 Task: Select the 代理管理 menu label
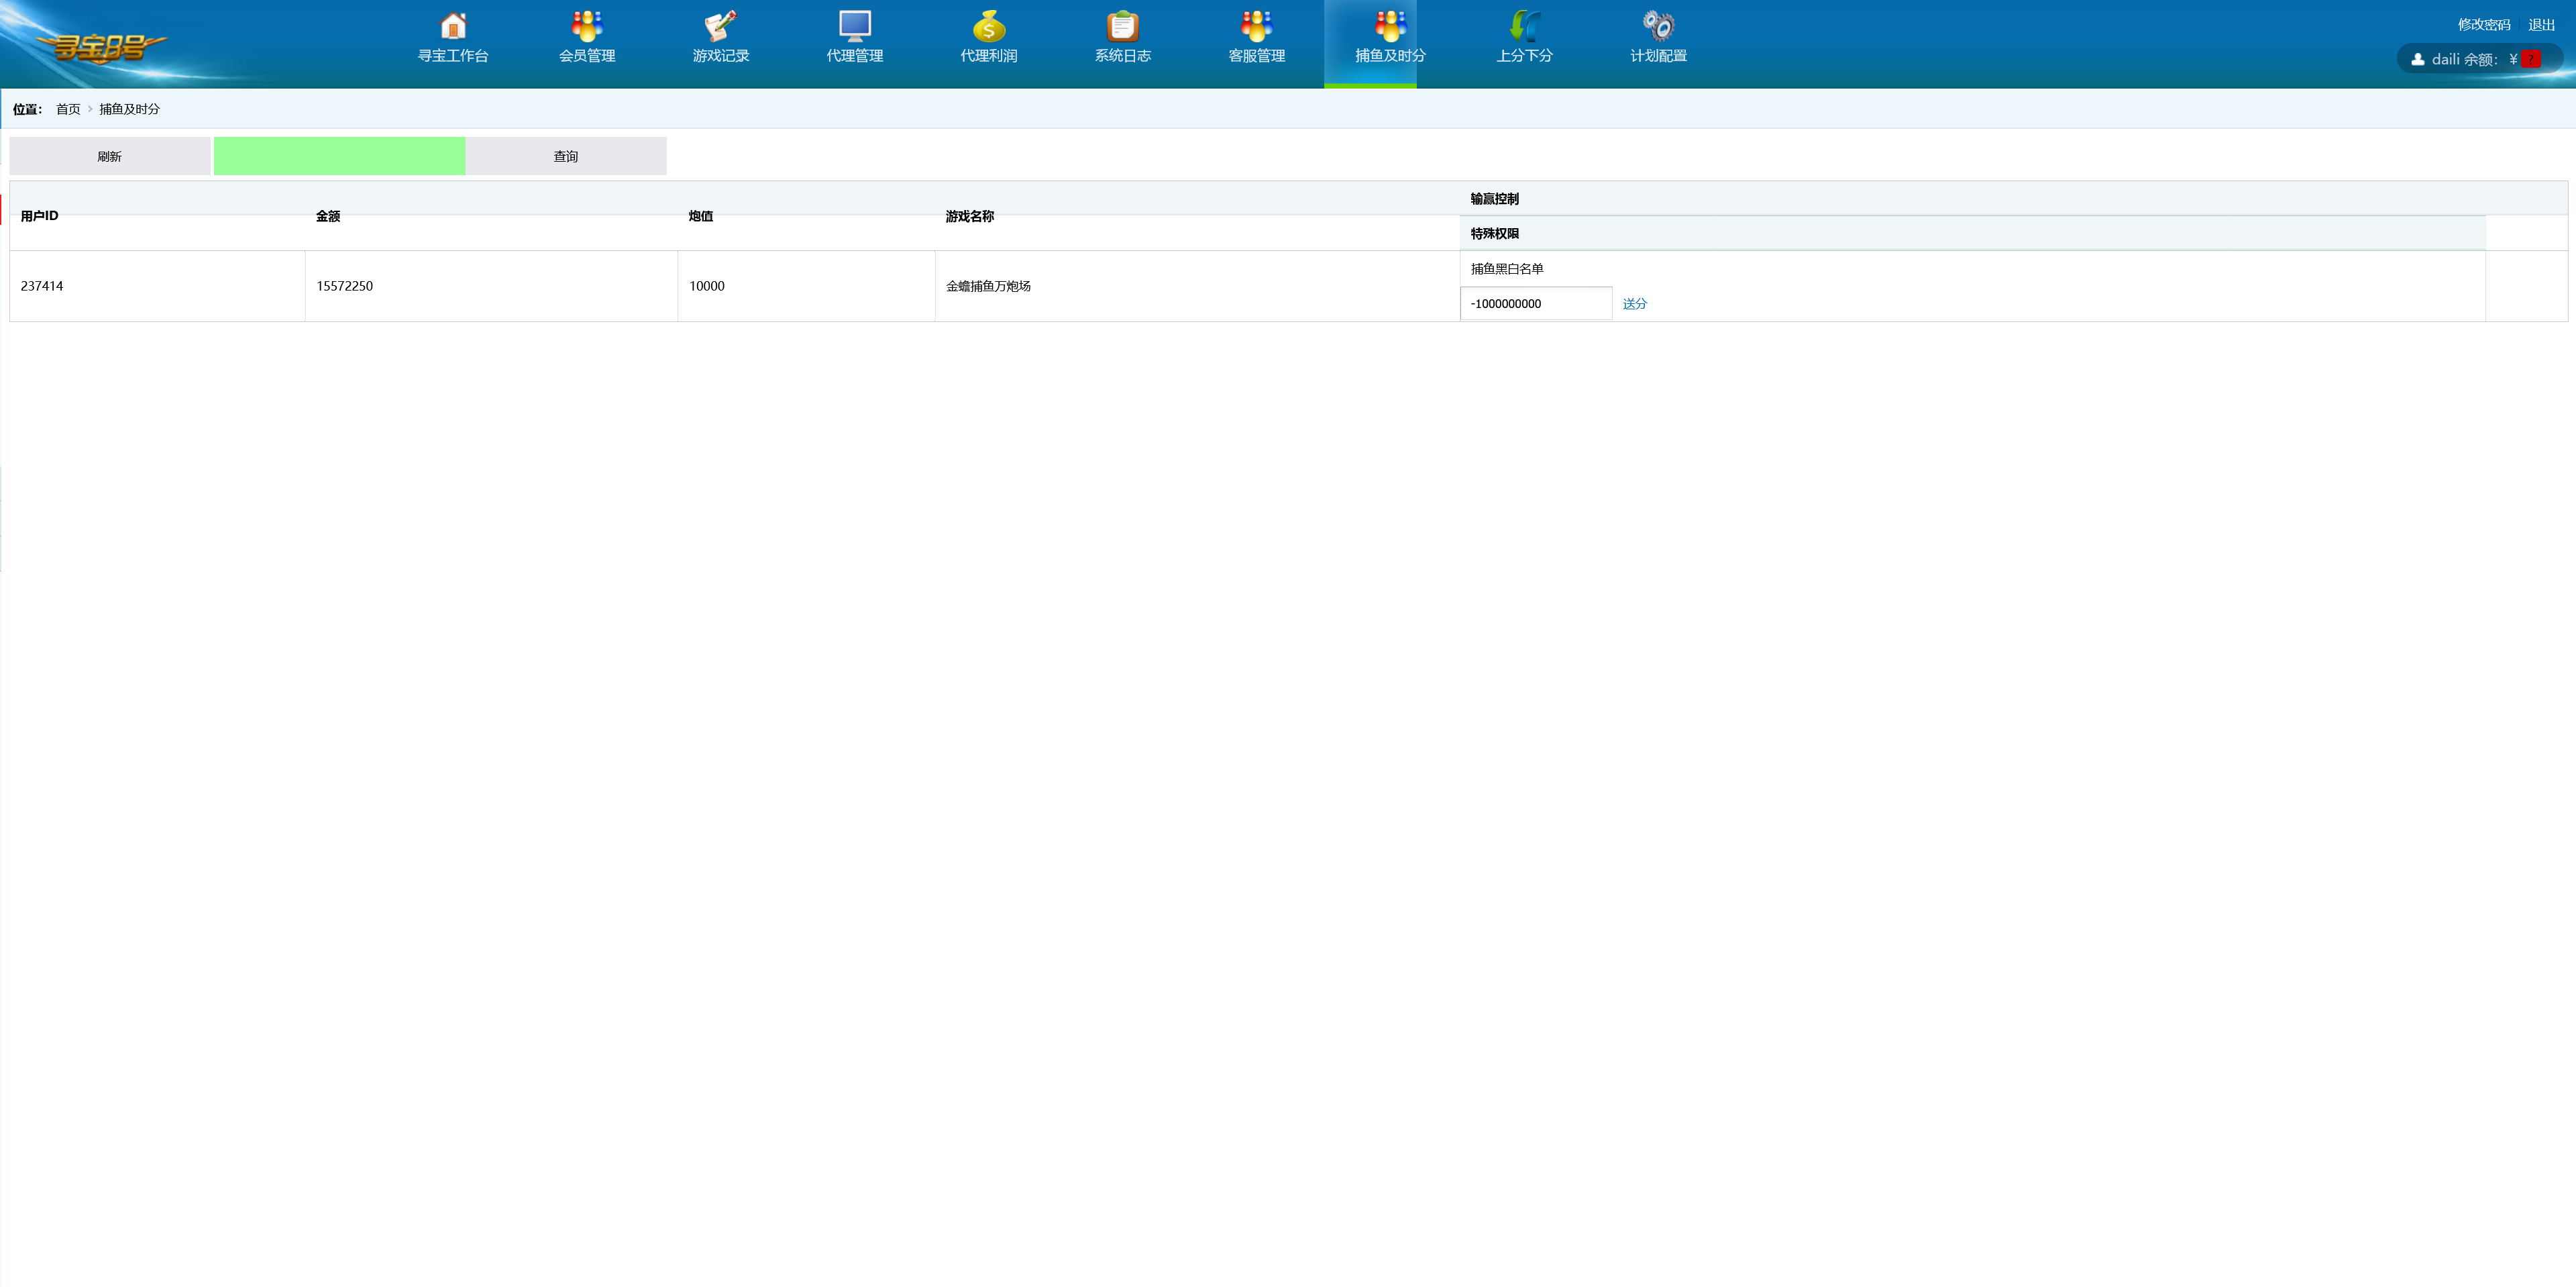pos(855,56)
